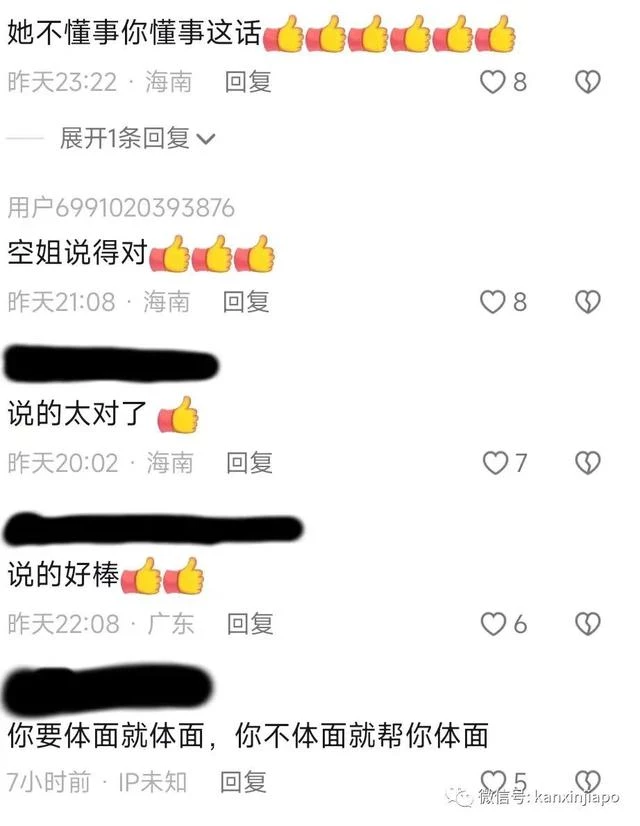Dislike the 说的好棒 comment
Screen dimensions: 640x826
pos(587,624)
